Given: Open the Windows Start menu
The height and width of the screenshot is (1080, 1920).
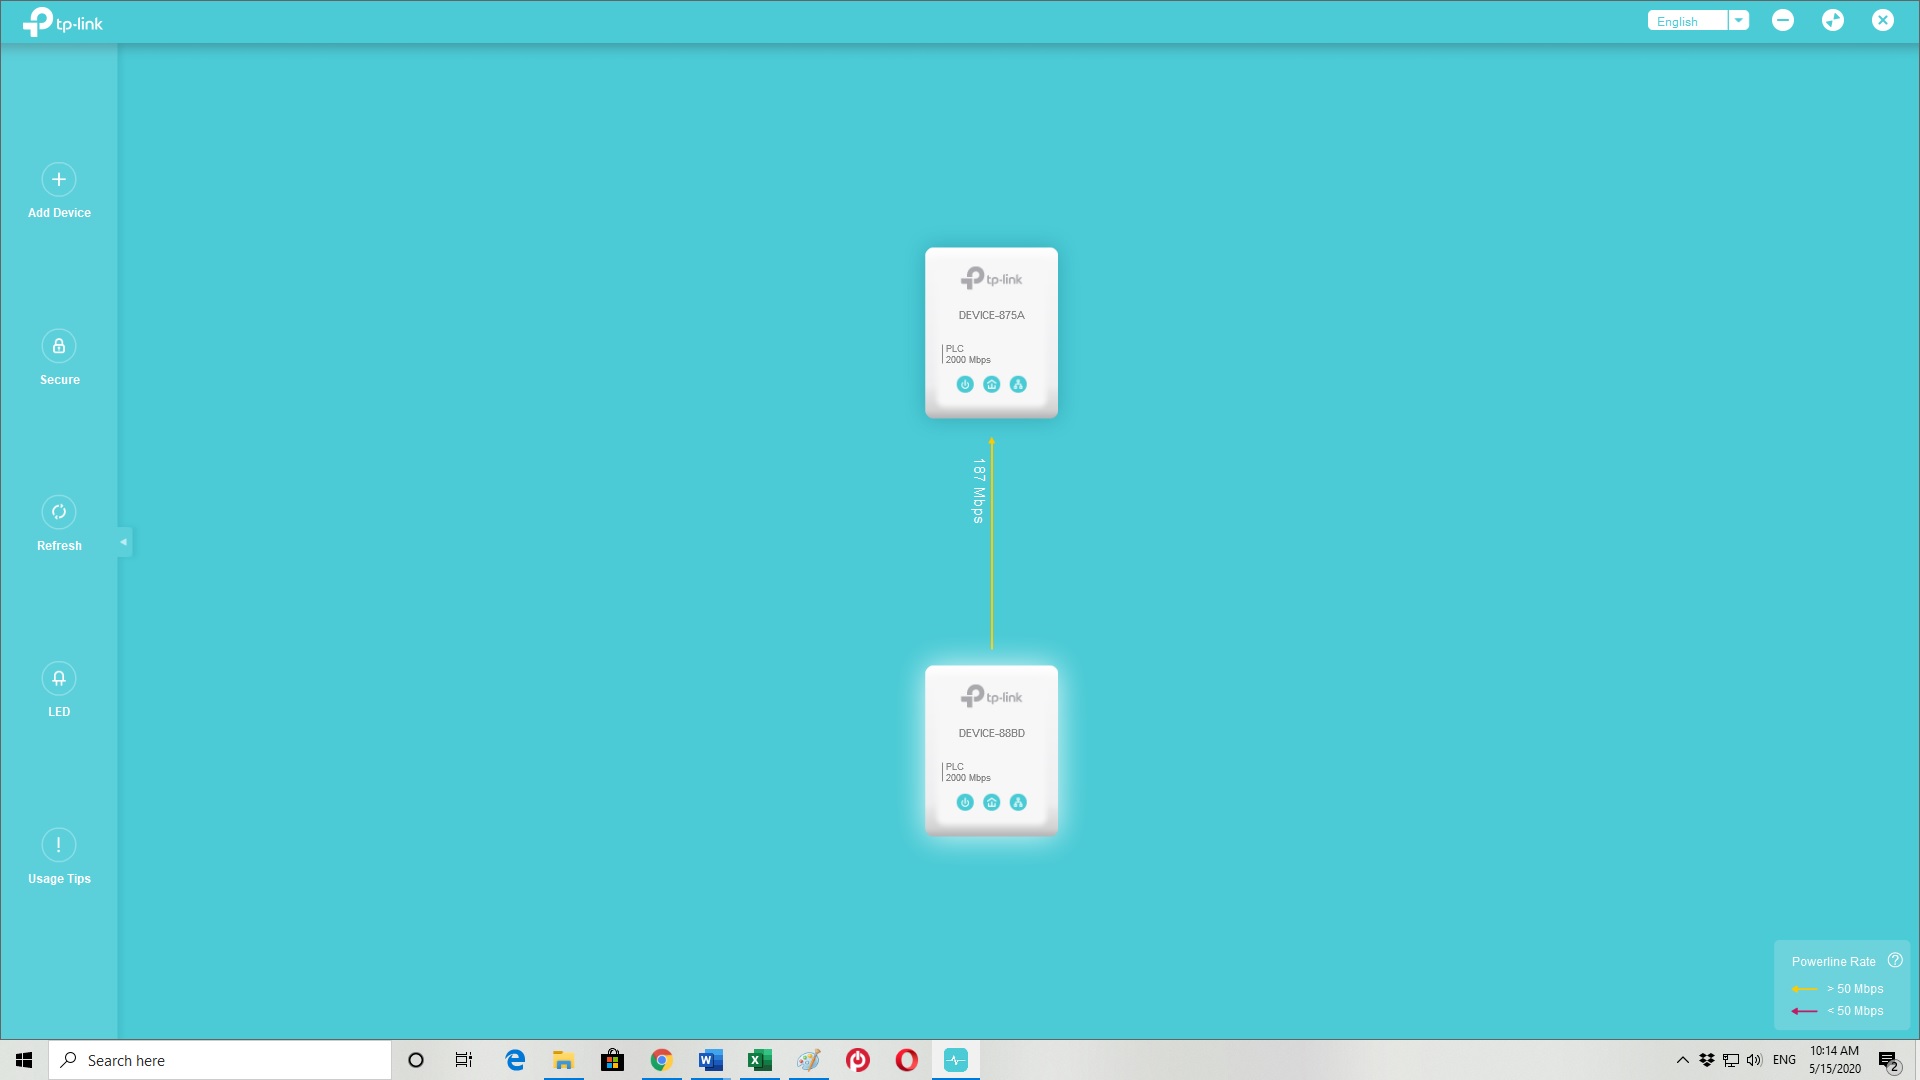Looking at the screenshot, I should point(24,1060).
